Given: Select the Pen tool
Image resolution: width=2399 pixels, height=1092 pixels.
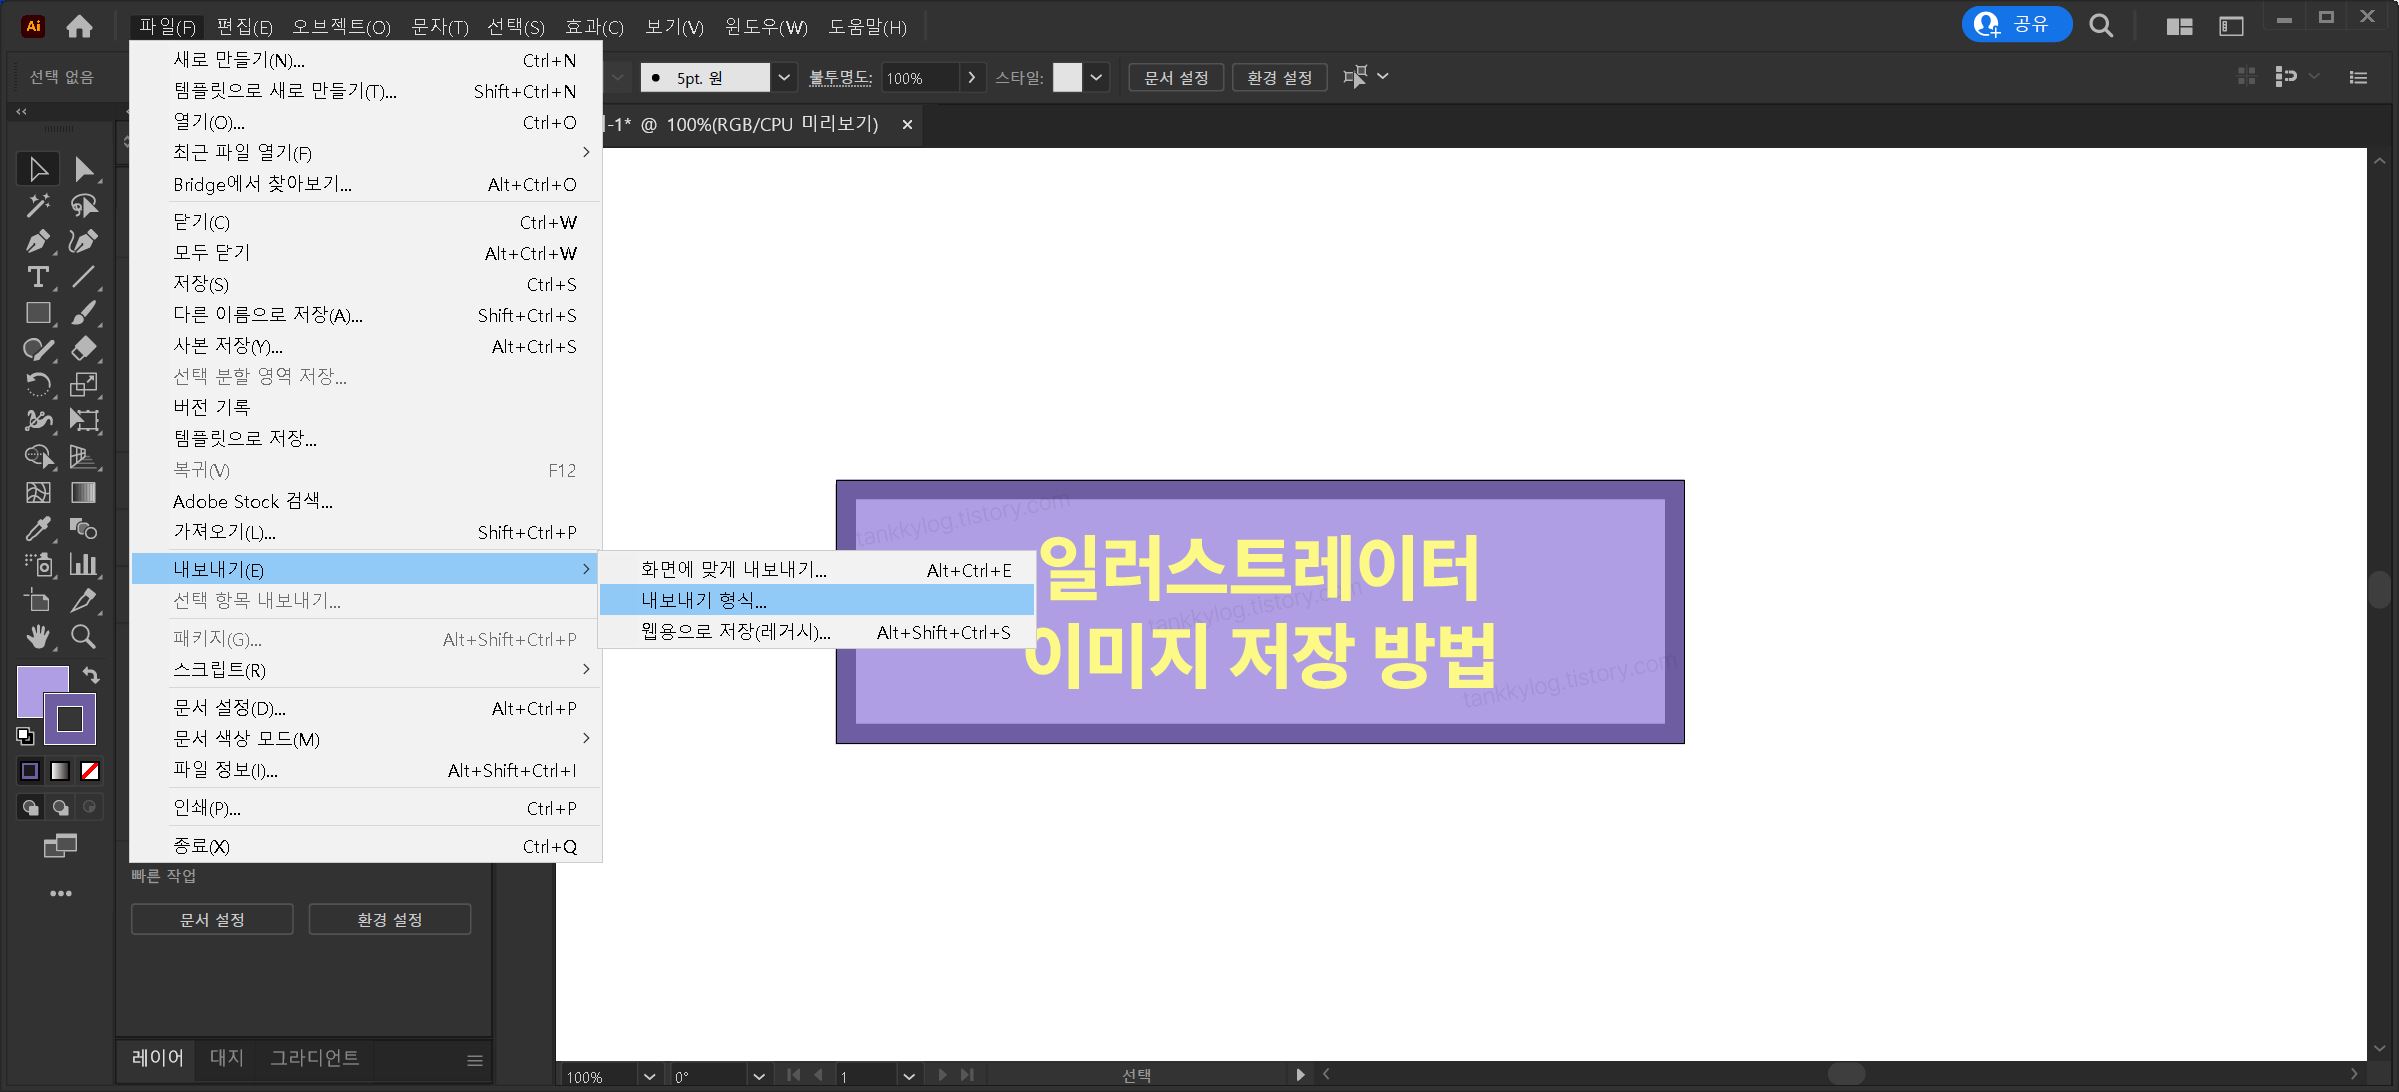Looking at the screenshot, I should [x=38, y=241].
